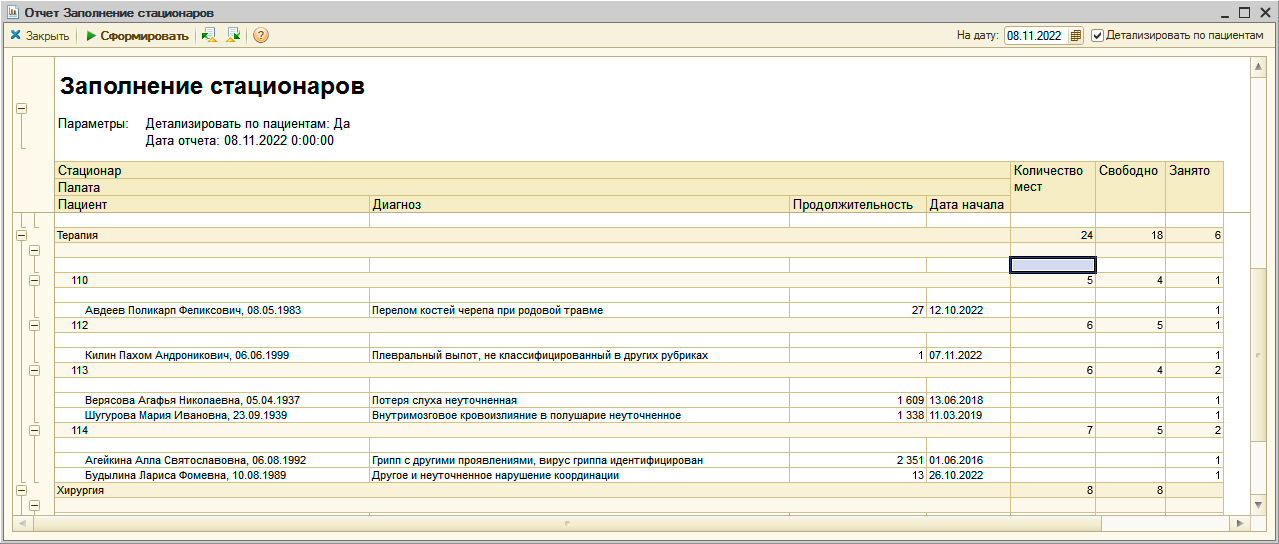Minimize the report window

pos(1224,13)
